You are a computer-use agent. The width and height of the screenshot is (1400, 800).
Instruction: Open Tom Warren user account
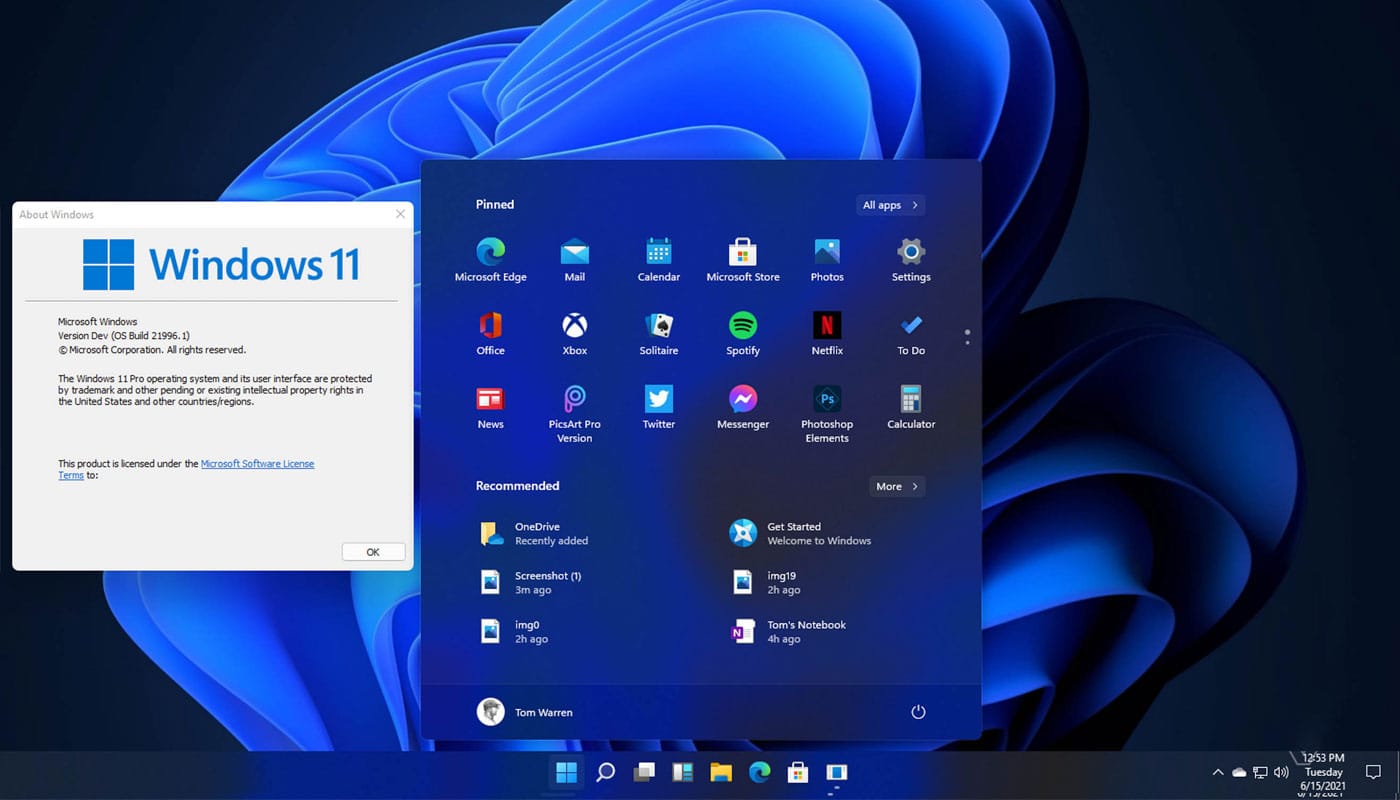tap(525, 712)
